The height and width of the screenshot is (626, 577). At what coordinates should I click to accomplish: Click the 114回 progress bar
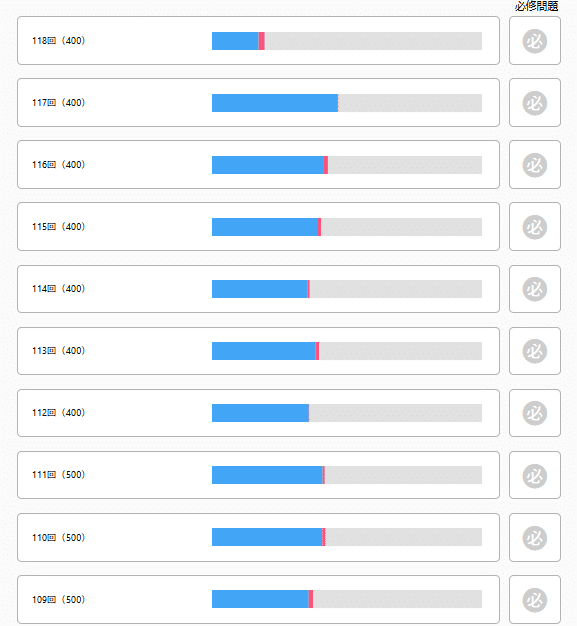[347, 289]
